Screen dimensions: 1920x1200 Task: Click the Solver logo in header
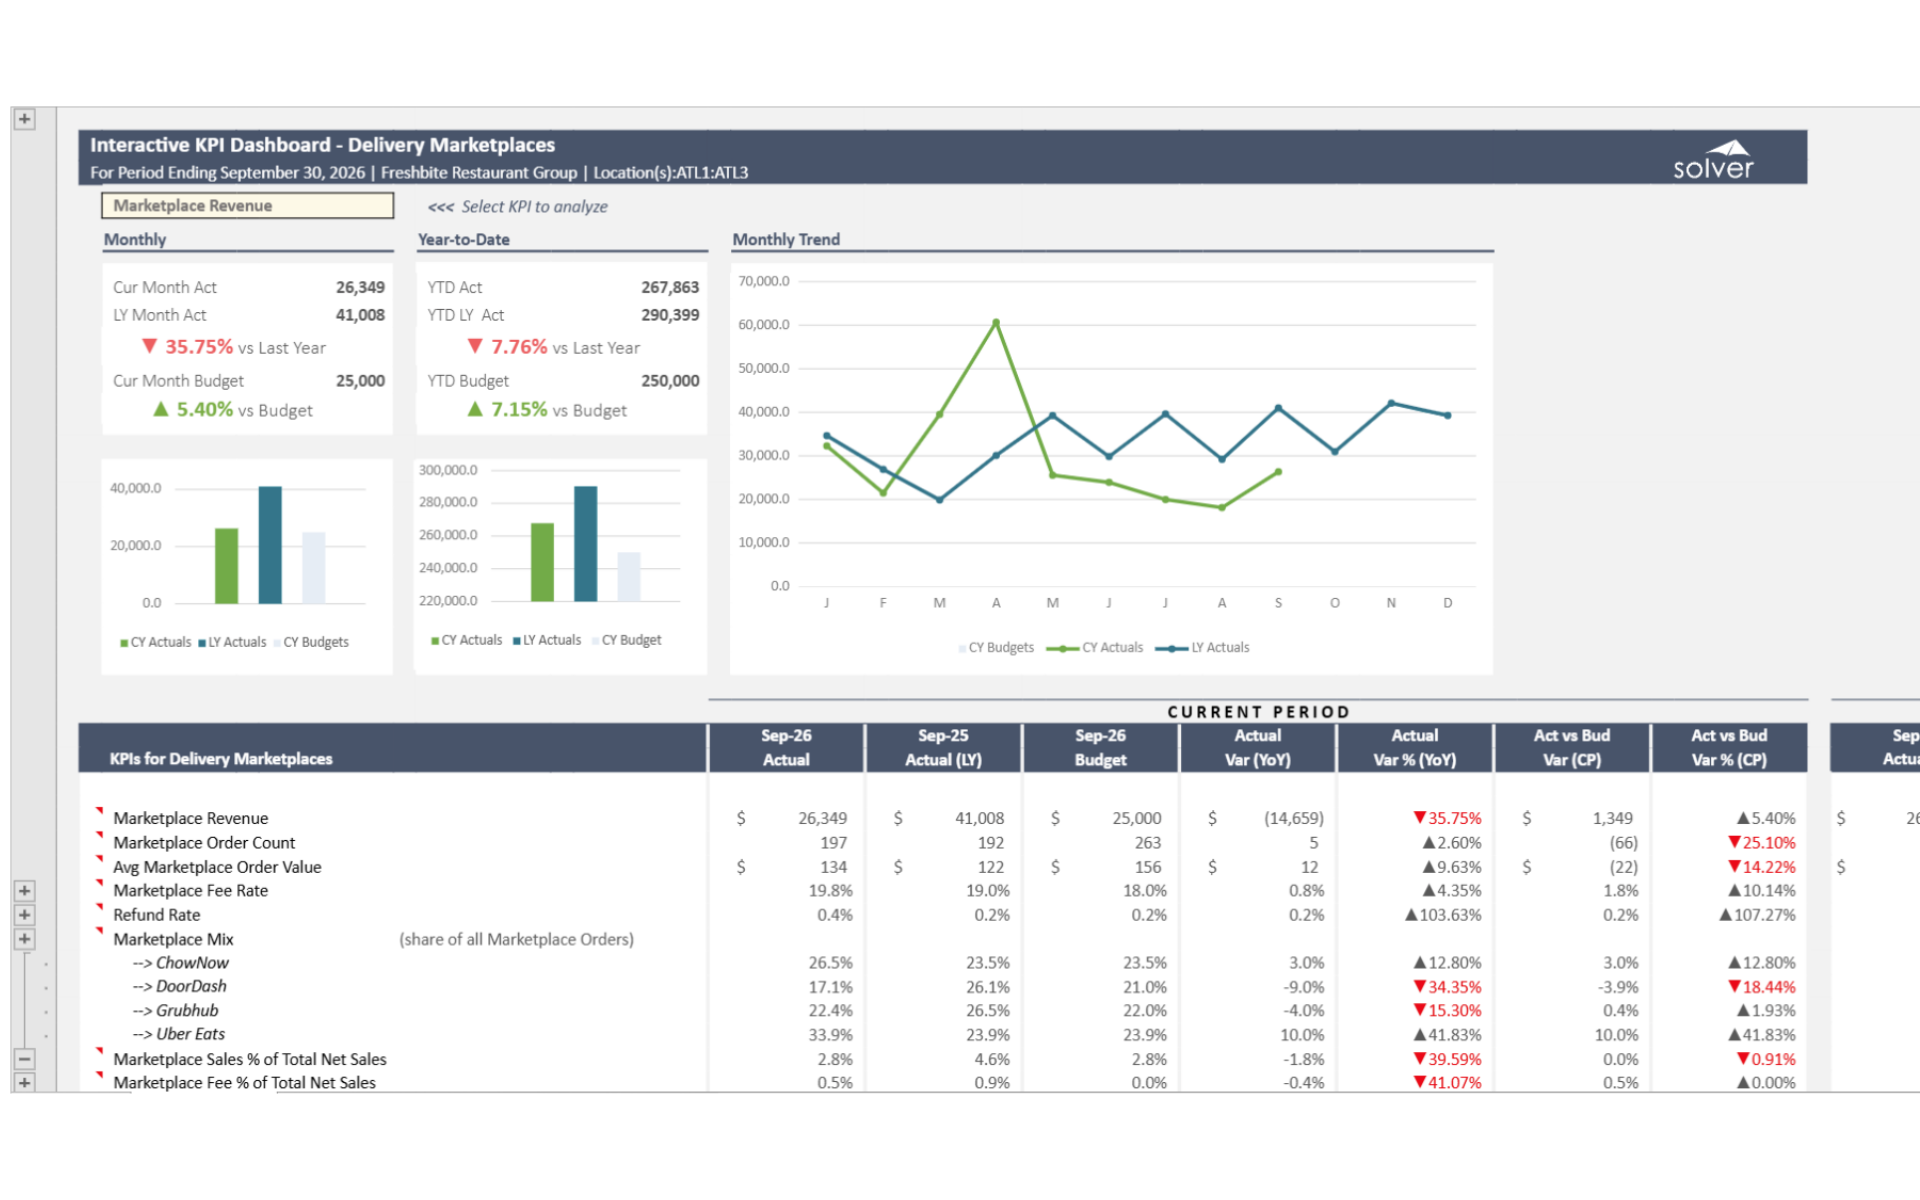click(1713, 160)
